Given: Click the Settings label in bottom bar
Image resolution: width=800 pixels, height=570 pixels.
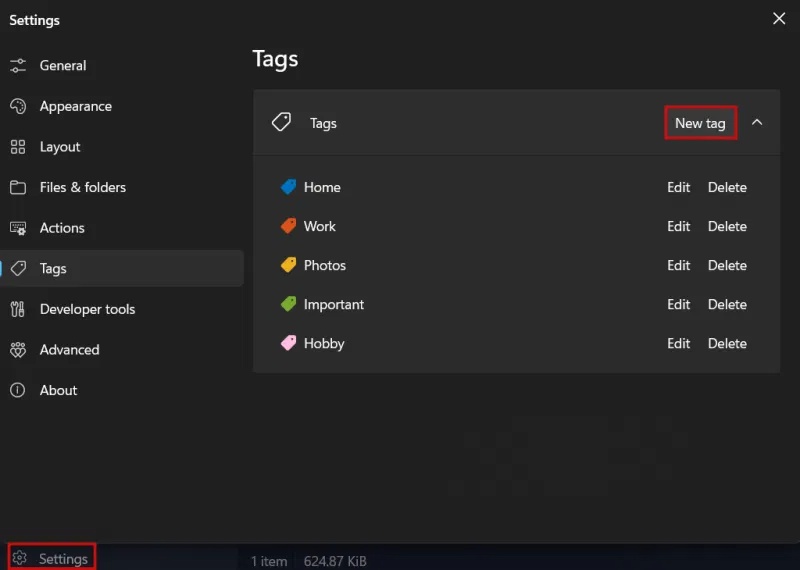Looking at the screenshot, I should coord(63,559).
